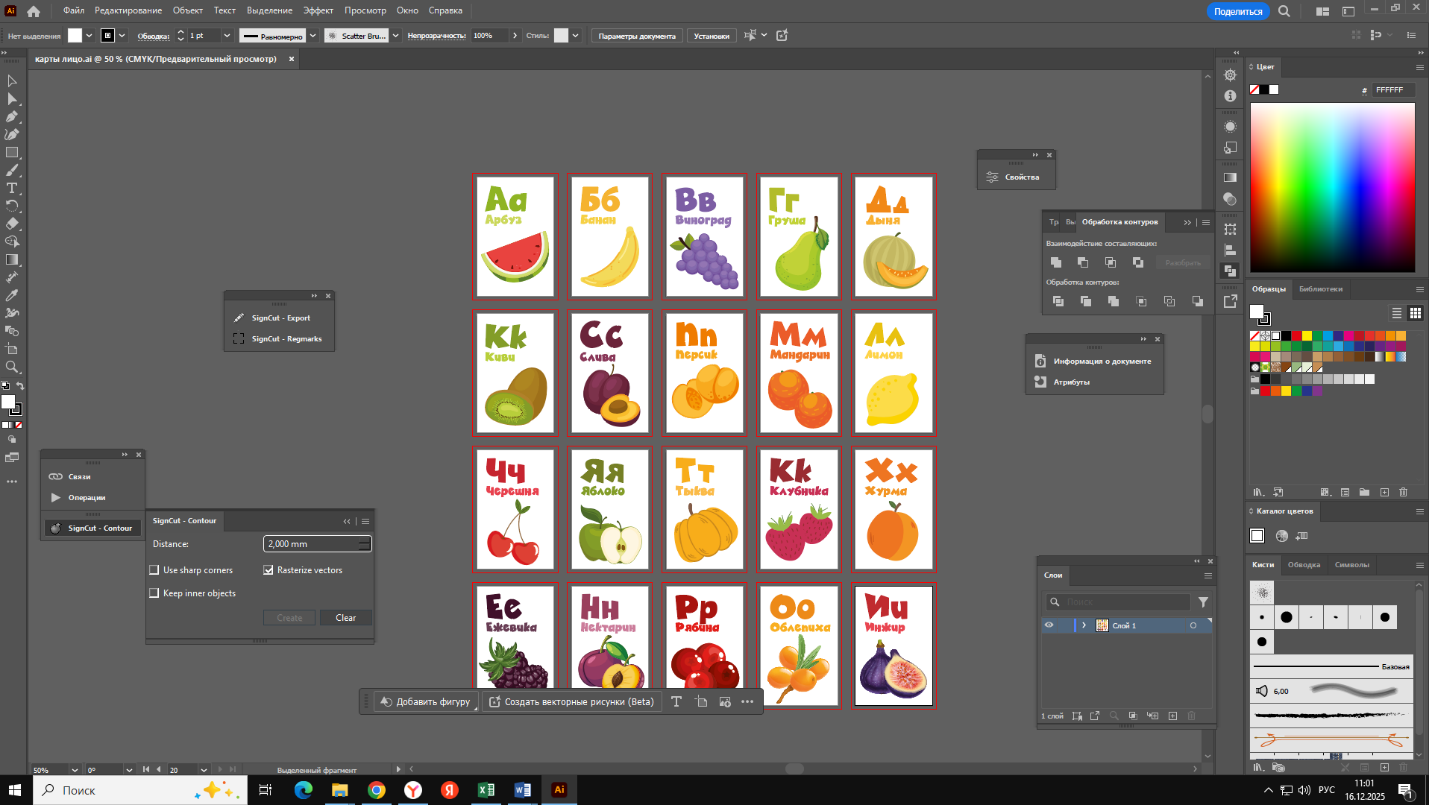Image resolution: width=1429 pixels, height=805 pixels.
Task: Enable the Use sharp corners checkbox
Action: [x=155, y=570]
